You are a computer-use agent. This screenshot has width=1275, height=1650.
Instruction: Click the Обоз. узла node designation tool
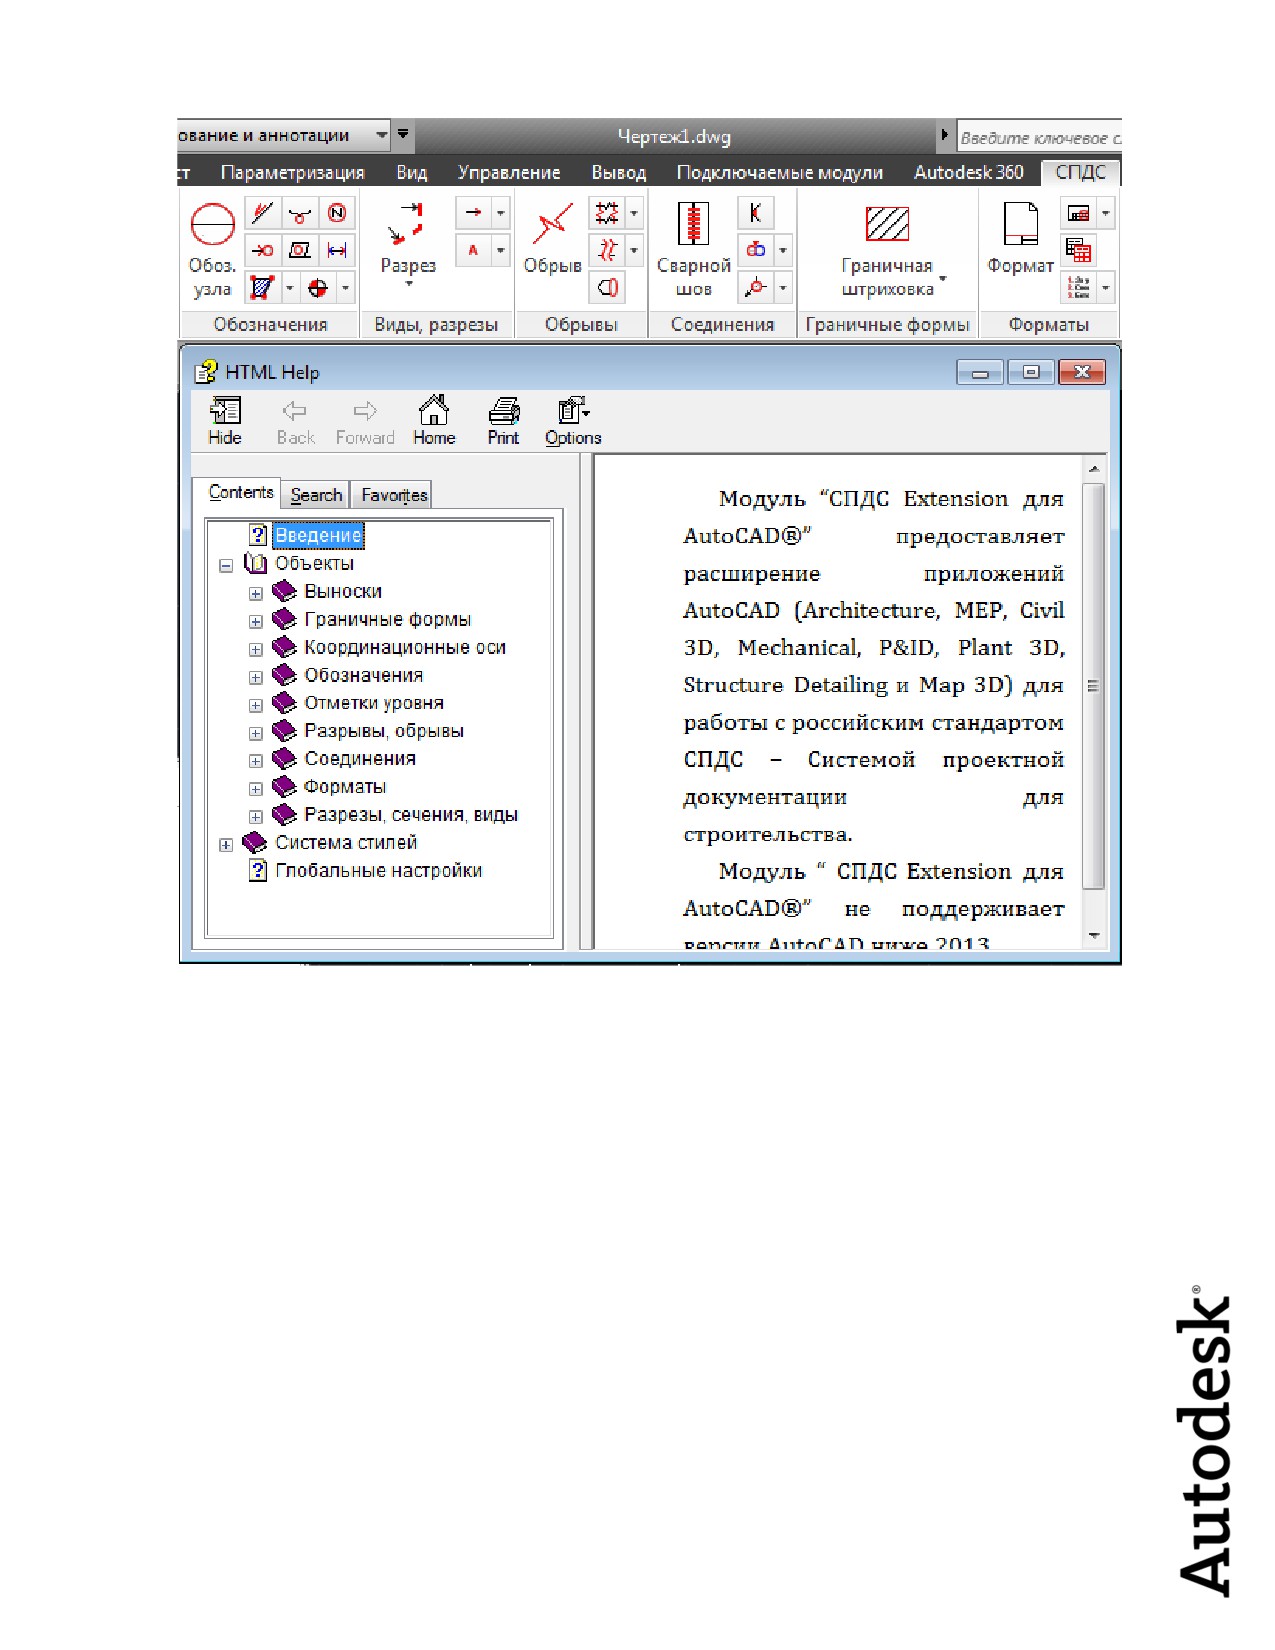213,250
